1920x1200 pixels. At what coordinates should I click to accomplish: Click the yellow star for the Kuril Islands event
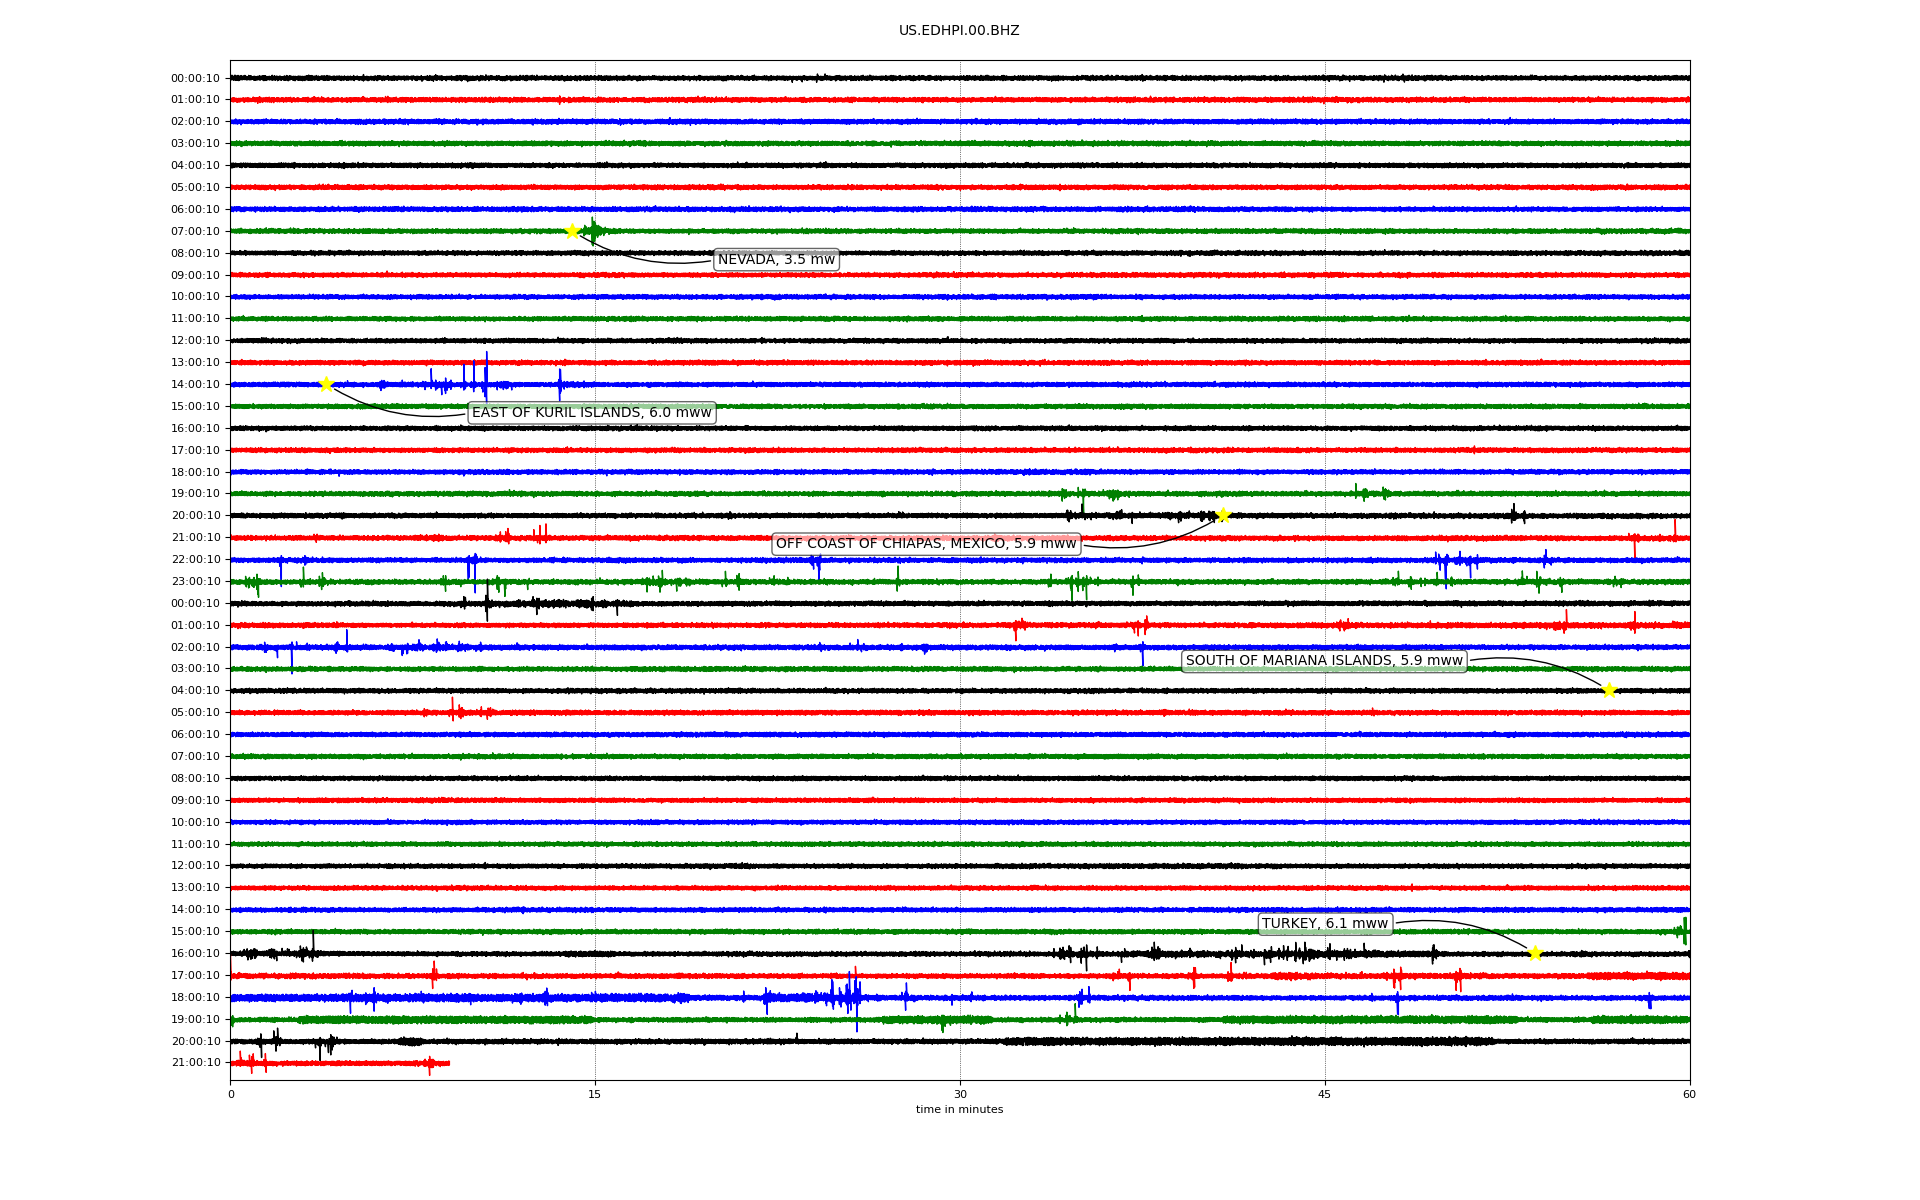pyautogui.click(x=326, y=384)
